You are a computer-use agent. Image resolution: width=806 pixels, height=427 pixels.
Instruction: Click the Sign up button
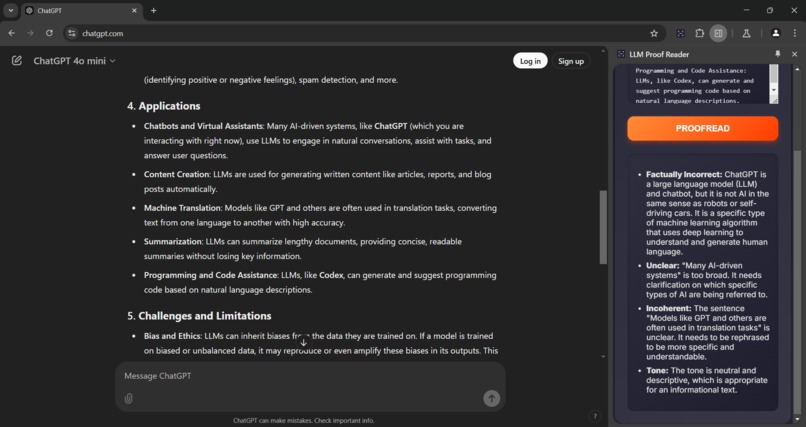571,61
